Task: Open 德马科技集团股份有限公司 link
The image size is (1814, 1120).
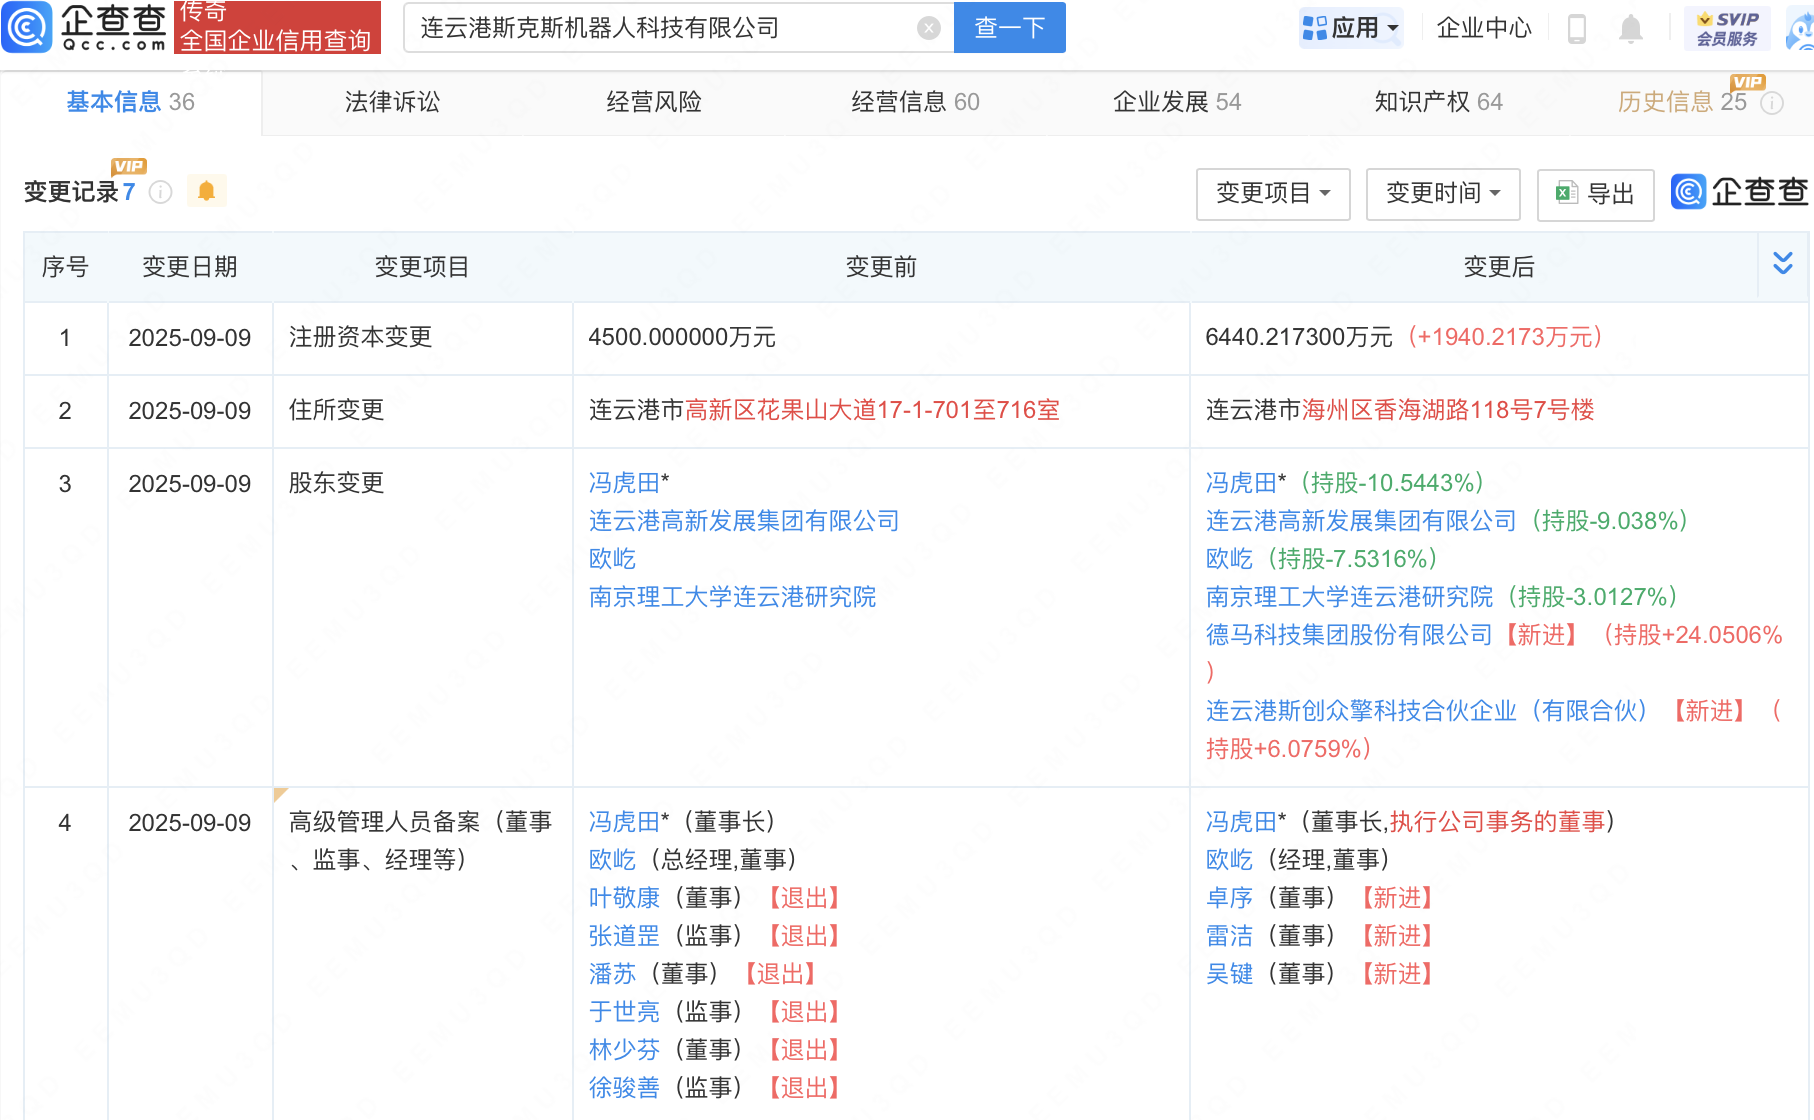Action: tap(1348, 635)
